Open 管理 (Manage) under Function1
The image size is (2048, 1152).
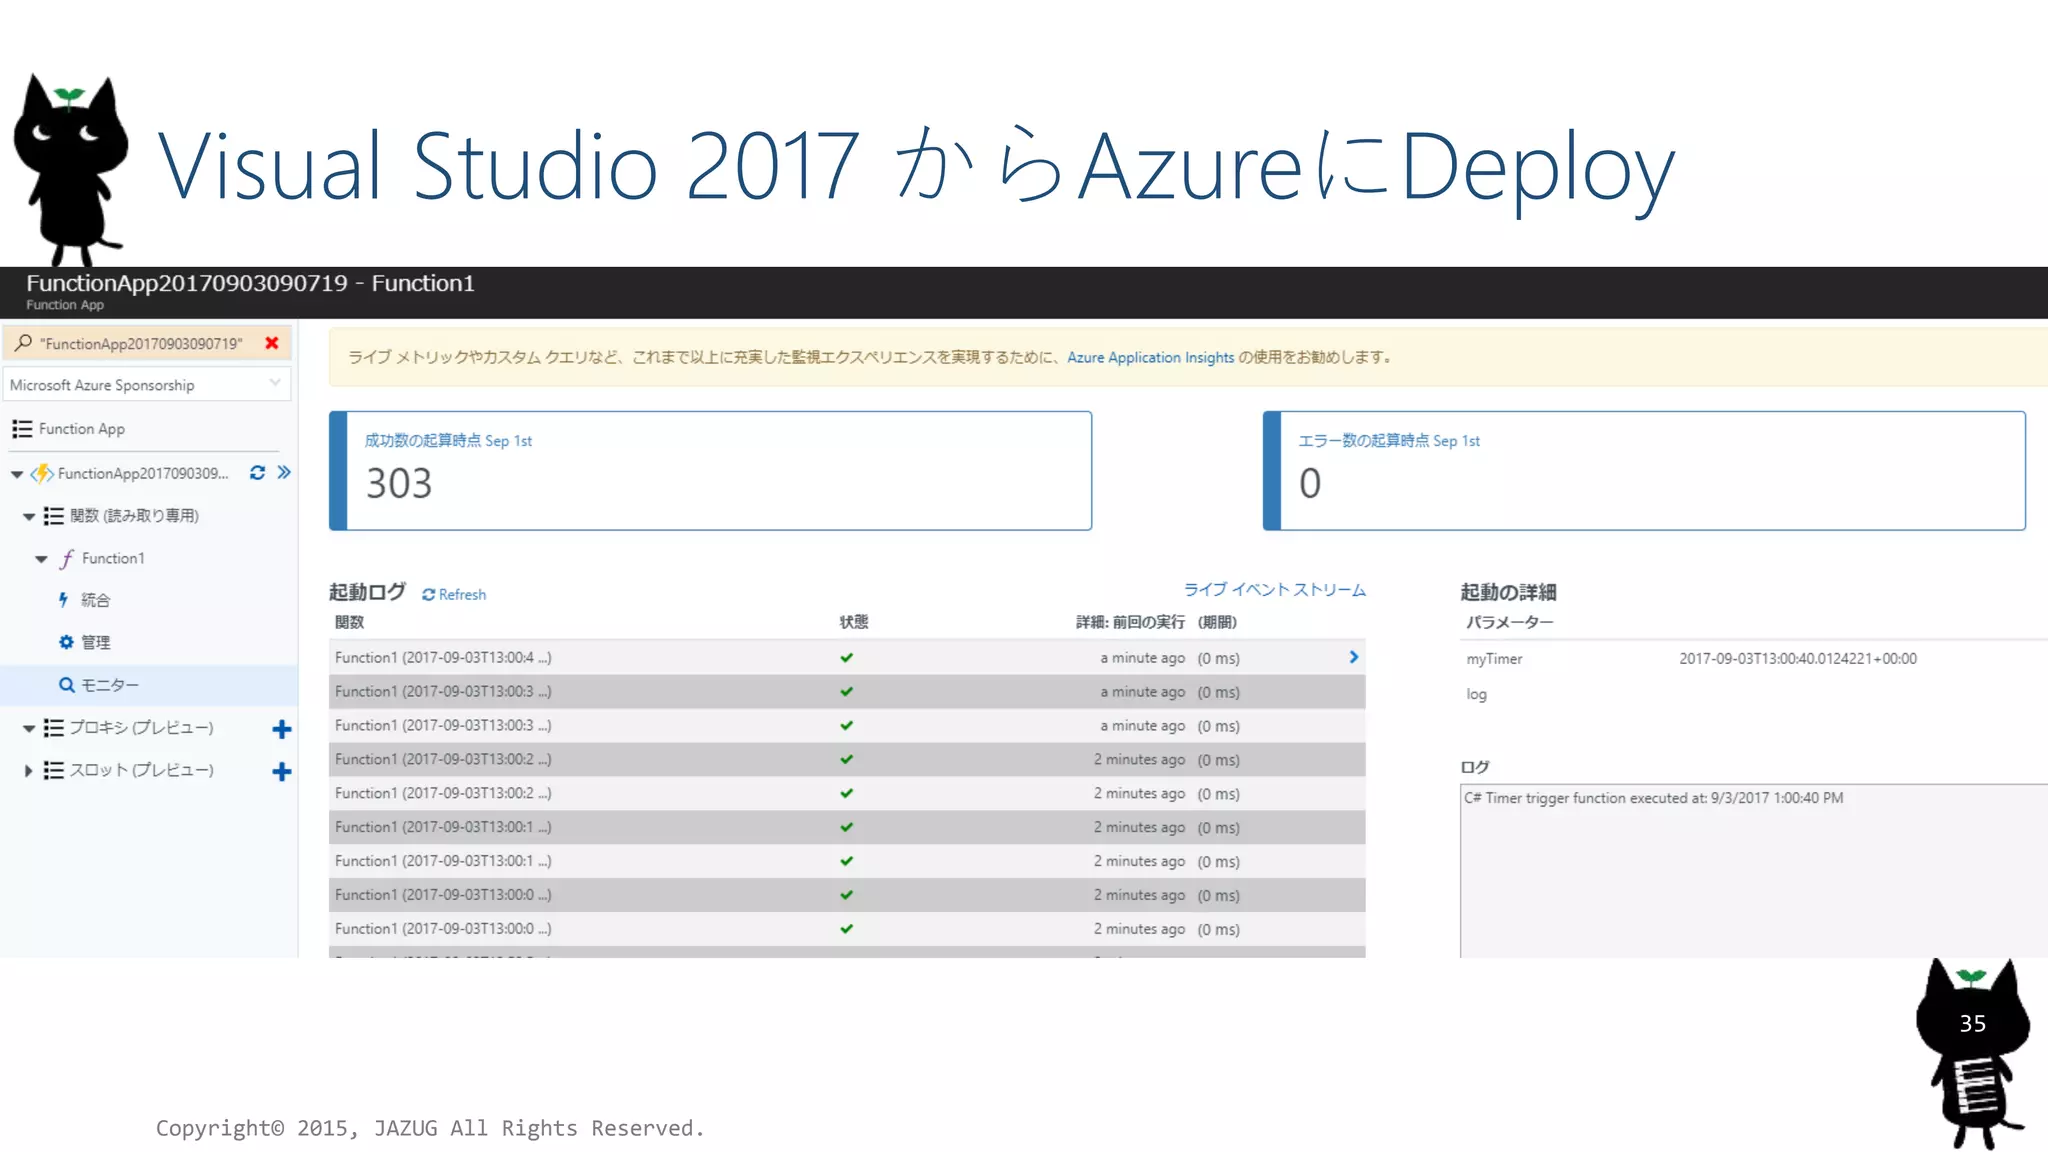[x=95, y=642]
